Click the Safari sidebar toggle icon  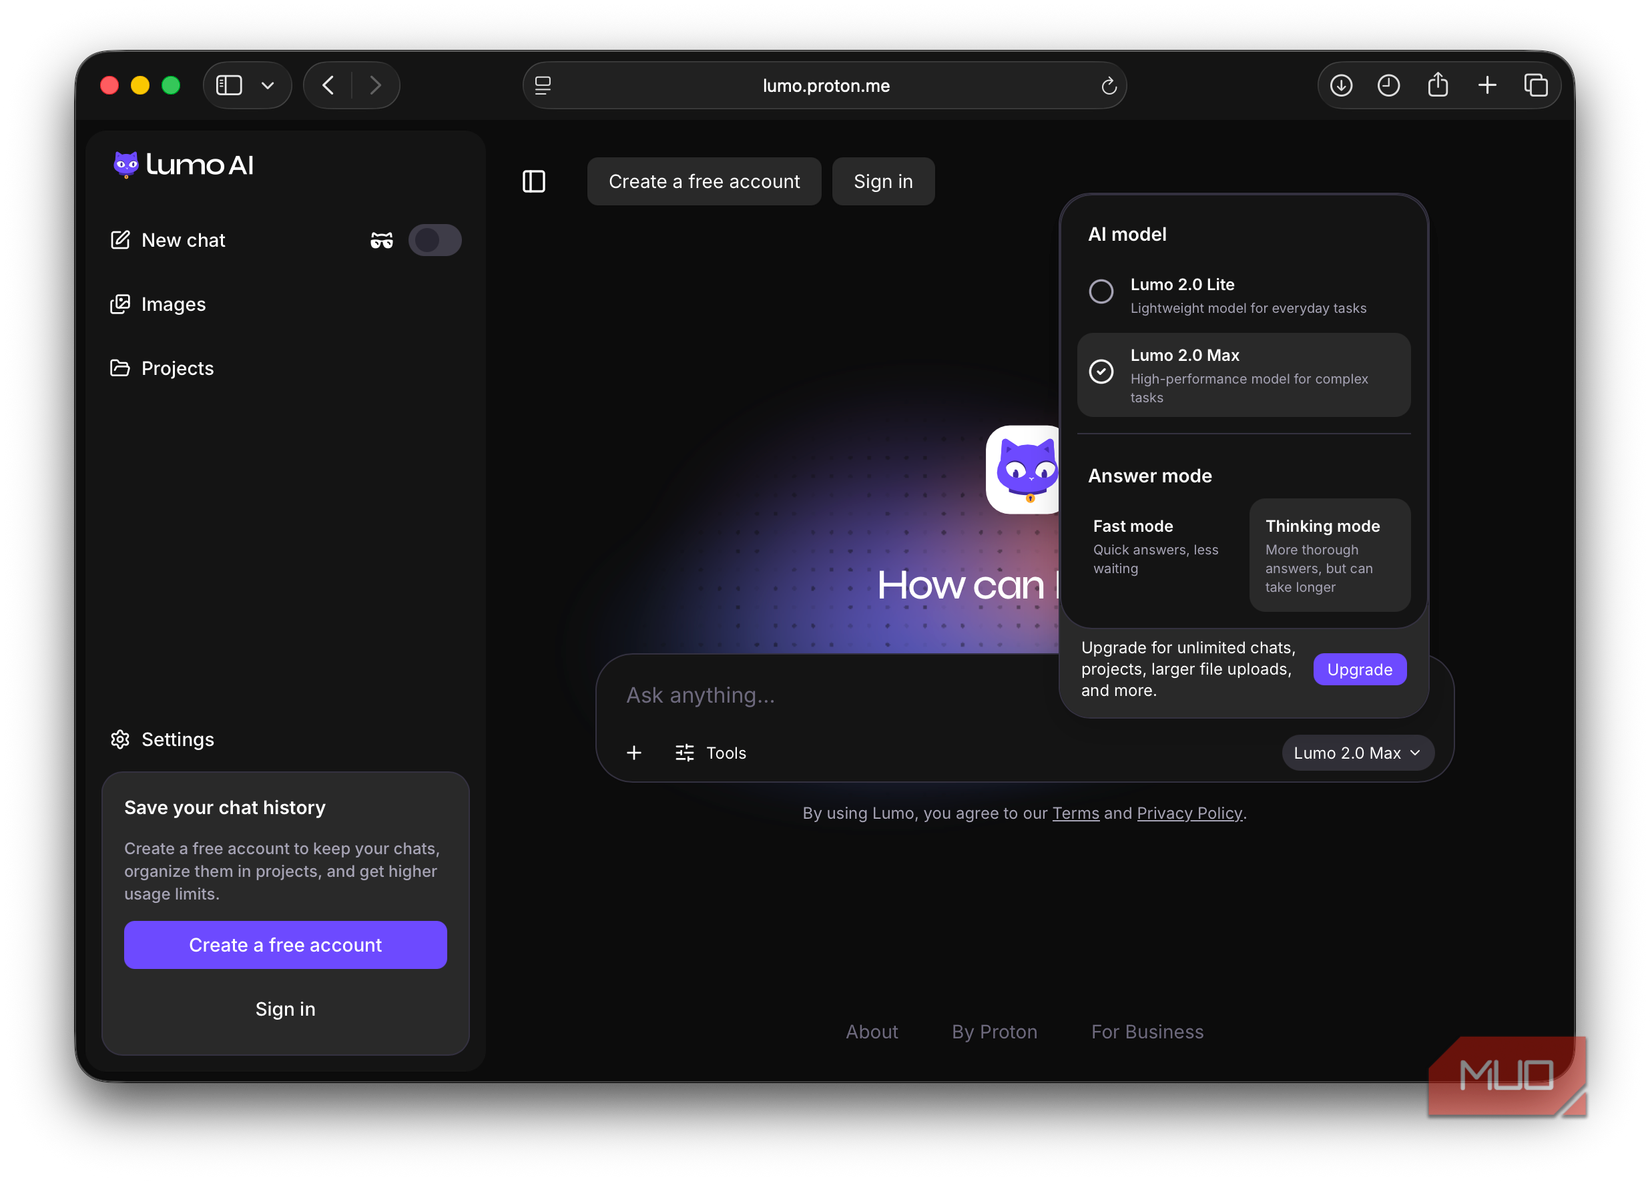230,85
